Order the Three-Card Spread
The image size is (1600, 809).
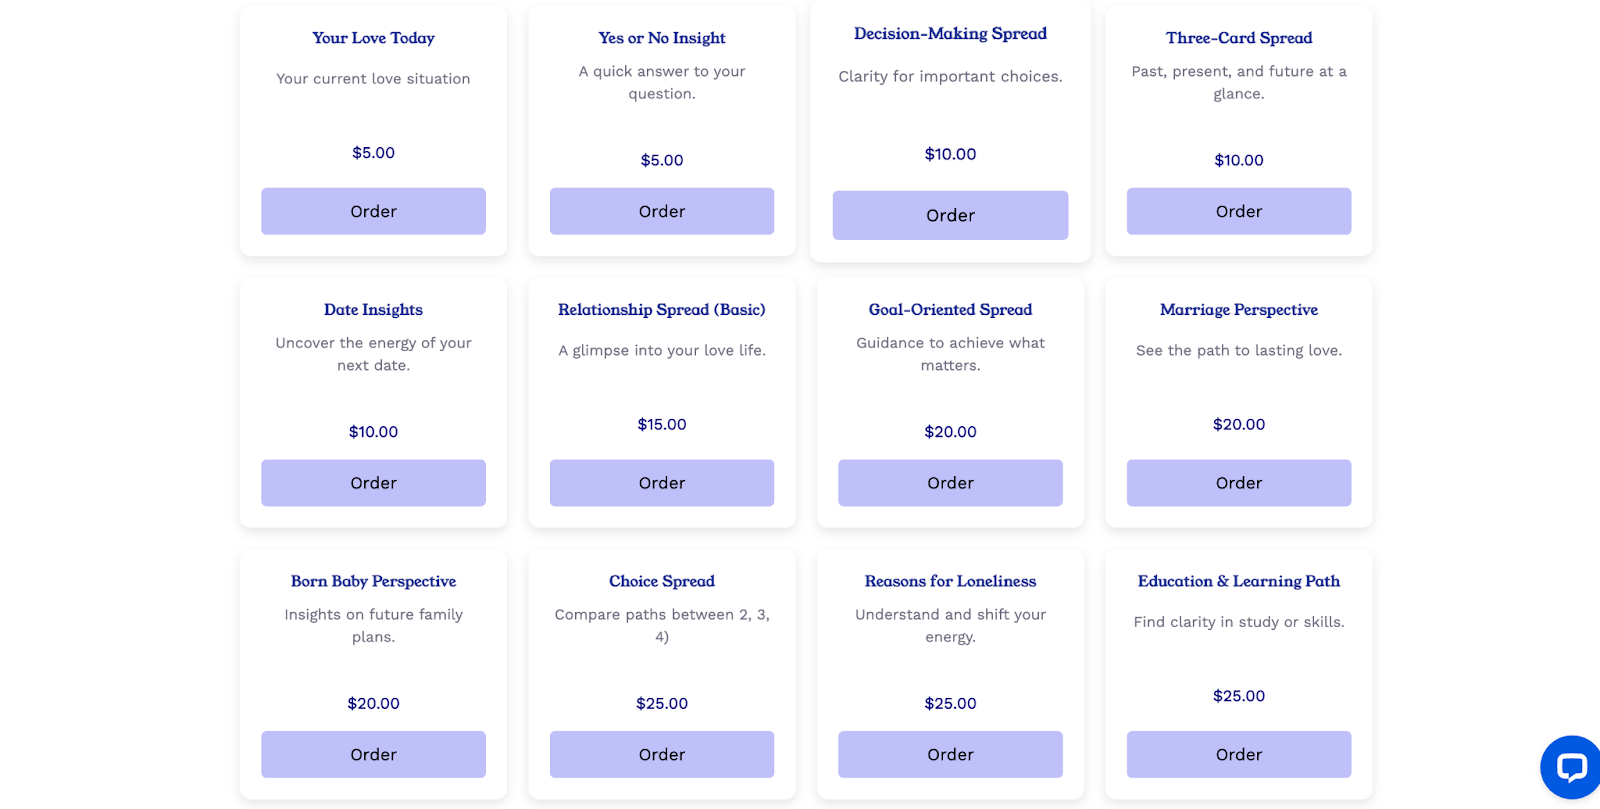(x=1238, y=211)
